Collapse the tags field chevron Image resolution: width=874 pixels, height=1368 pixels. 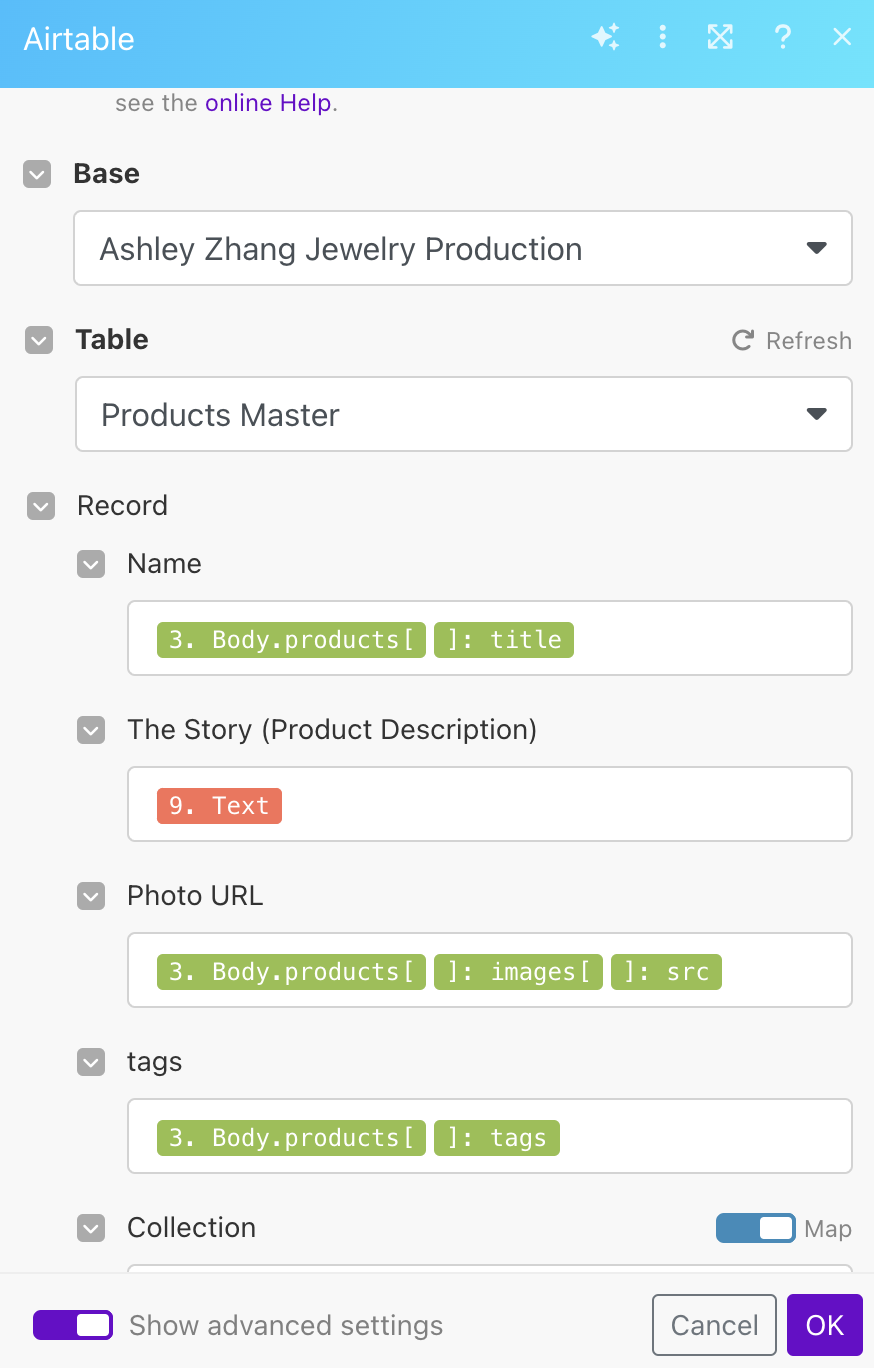91,1063
